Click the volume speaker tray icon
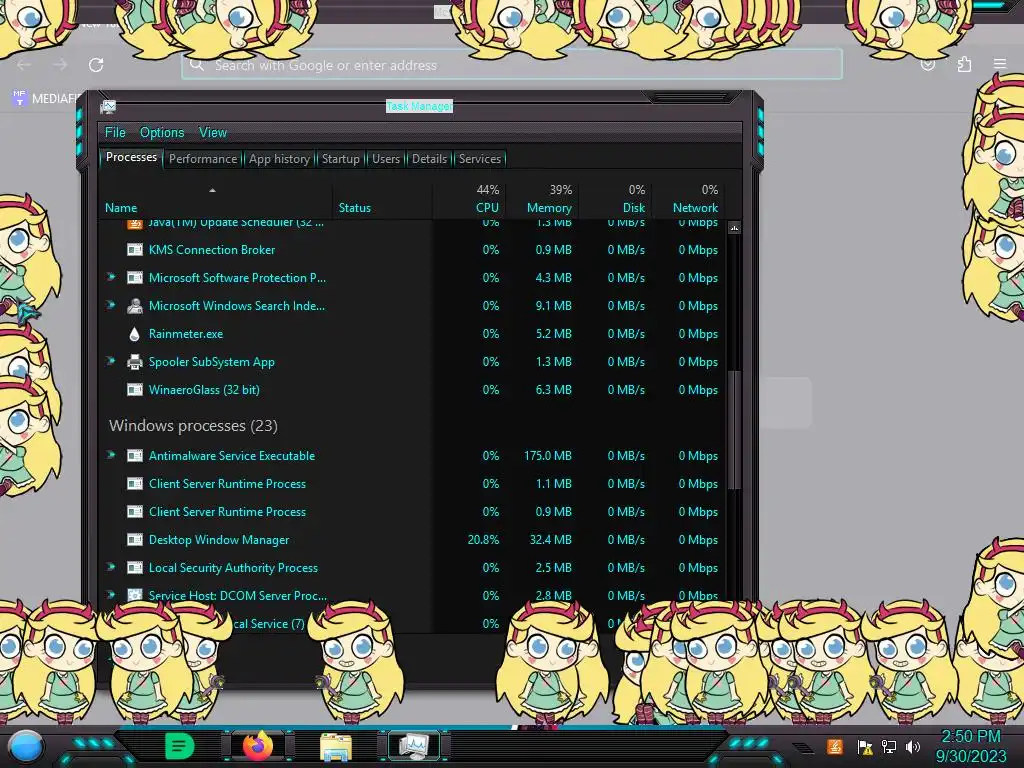1024x768 pixels. tap(913, 746)
